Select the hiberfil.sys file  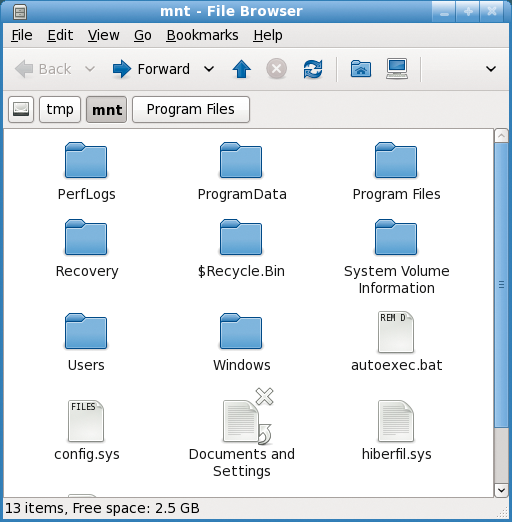pos(396,430)
